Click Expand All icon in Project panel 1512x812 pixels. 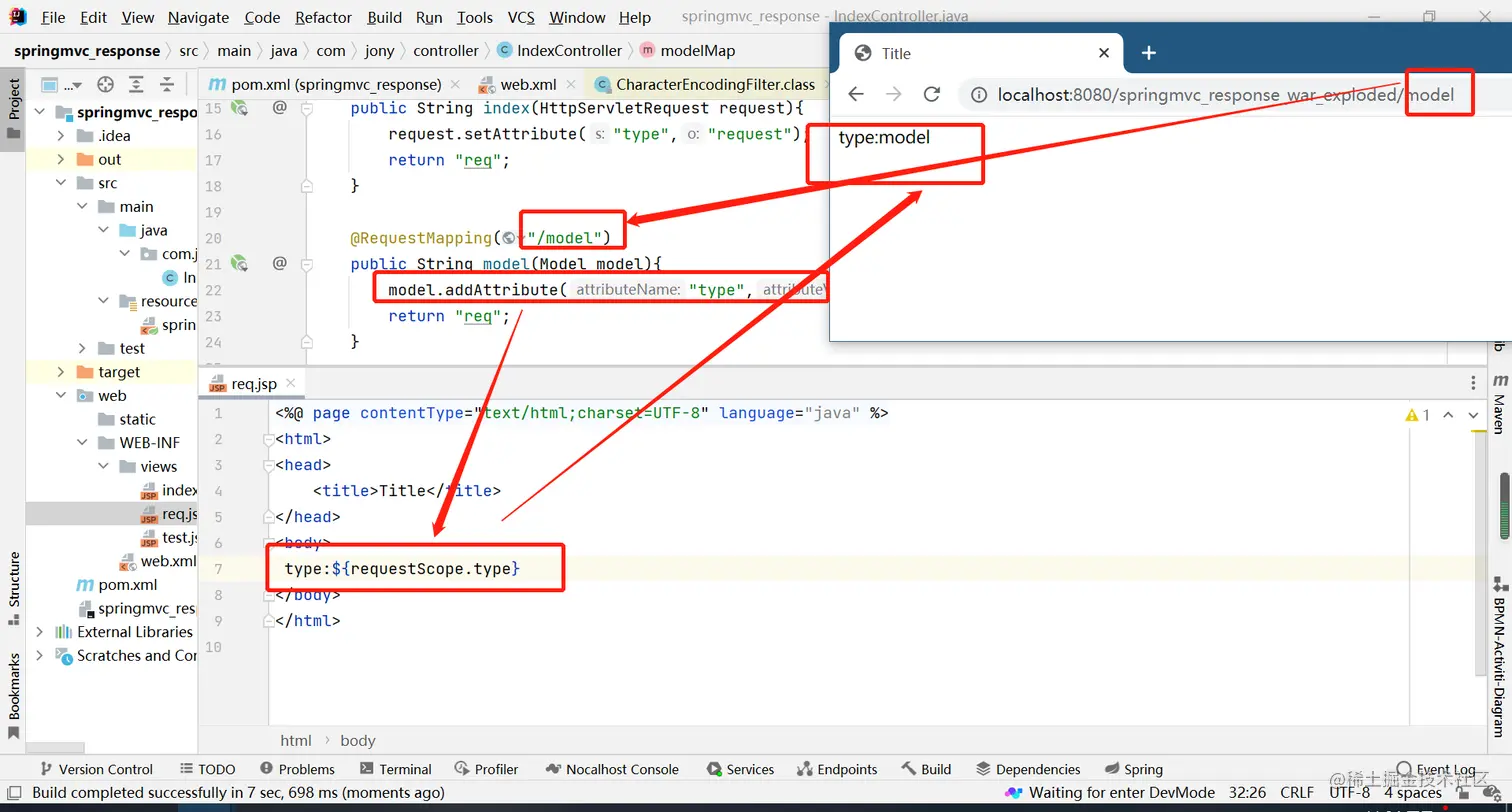coord(136,84)
